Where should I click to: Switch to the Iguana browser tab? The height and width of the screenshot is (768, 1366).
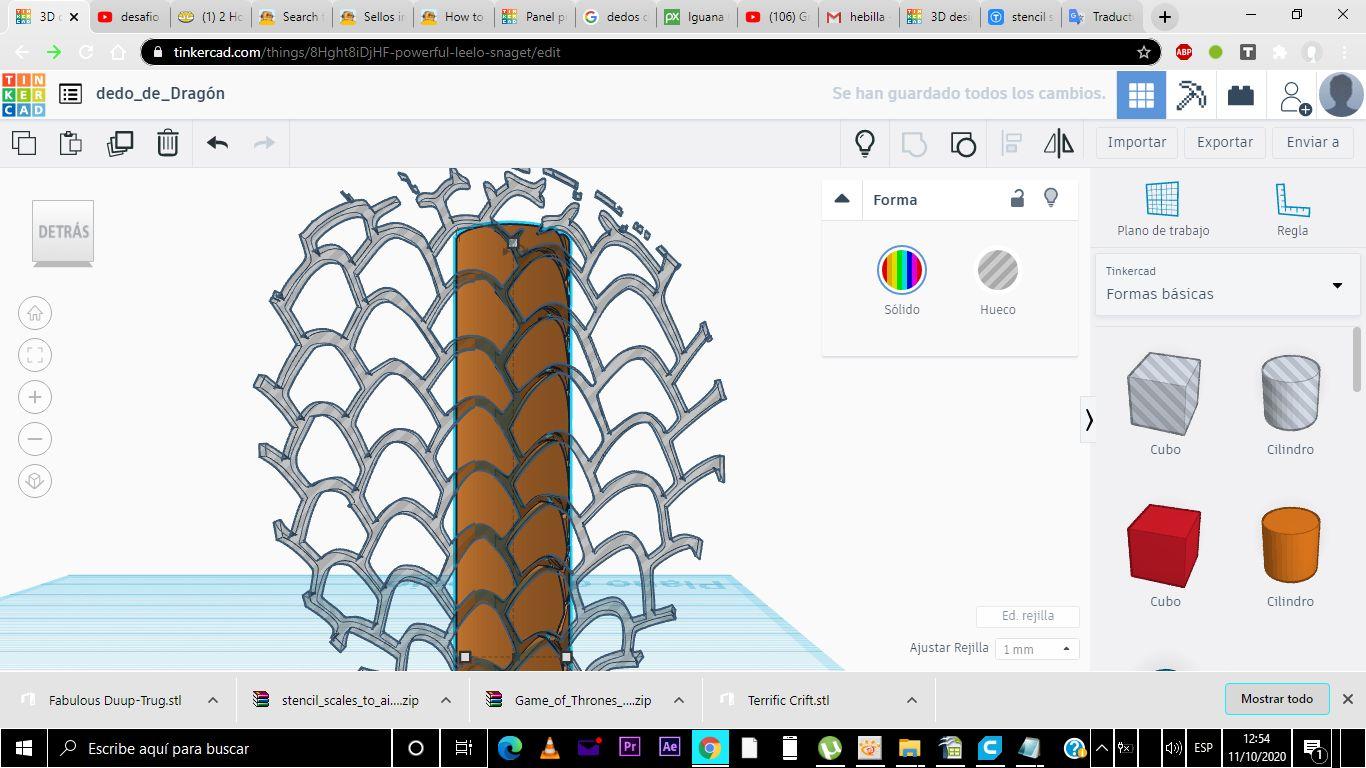pos(697,17)
